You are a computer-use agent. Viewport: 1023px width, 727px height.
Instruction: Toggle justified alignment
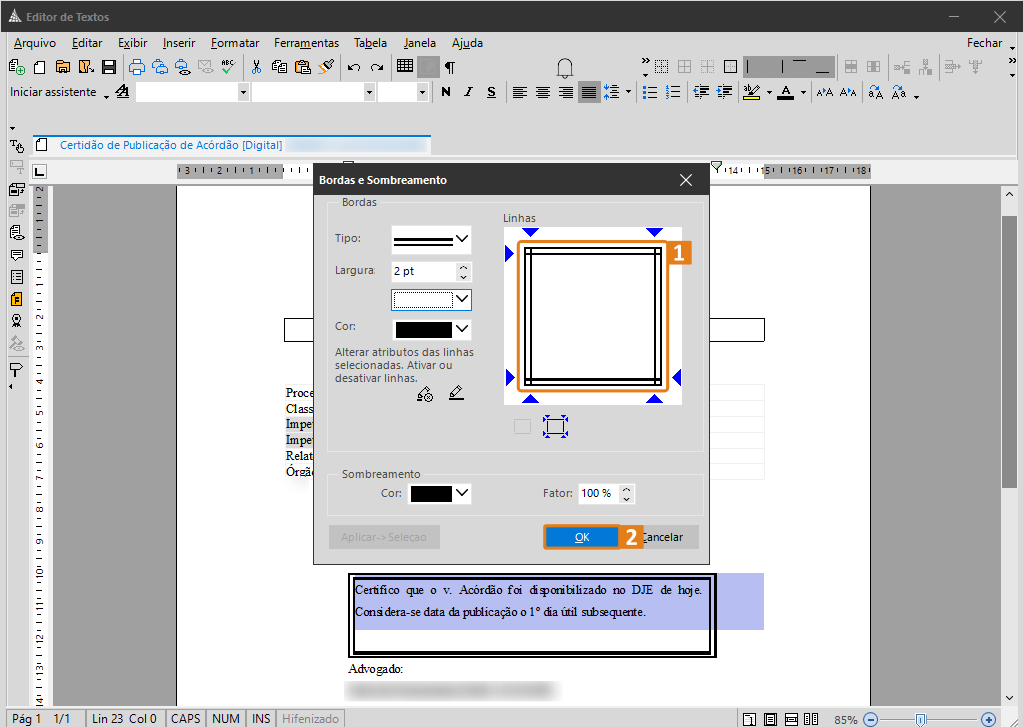588,92
